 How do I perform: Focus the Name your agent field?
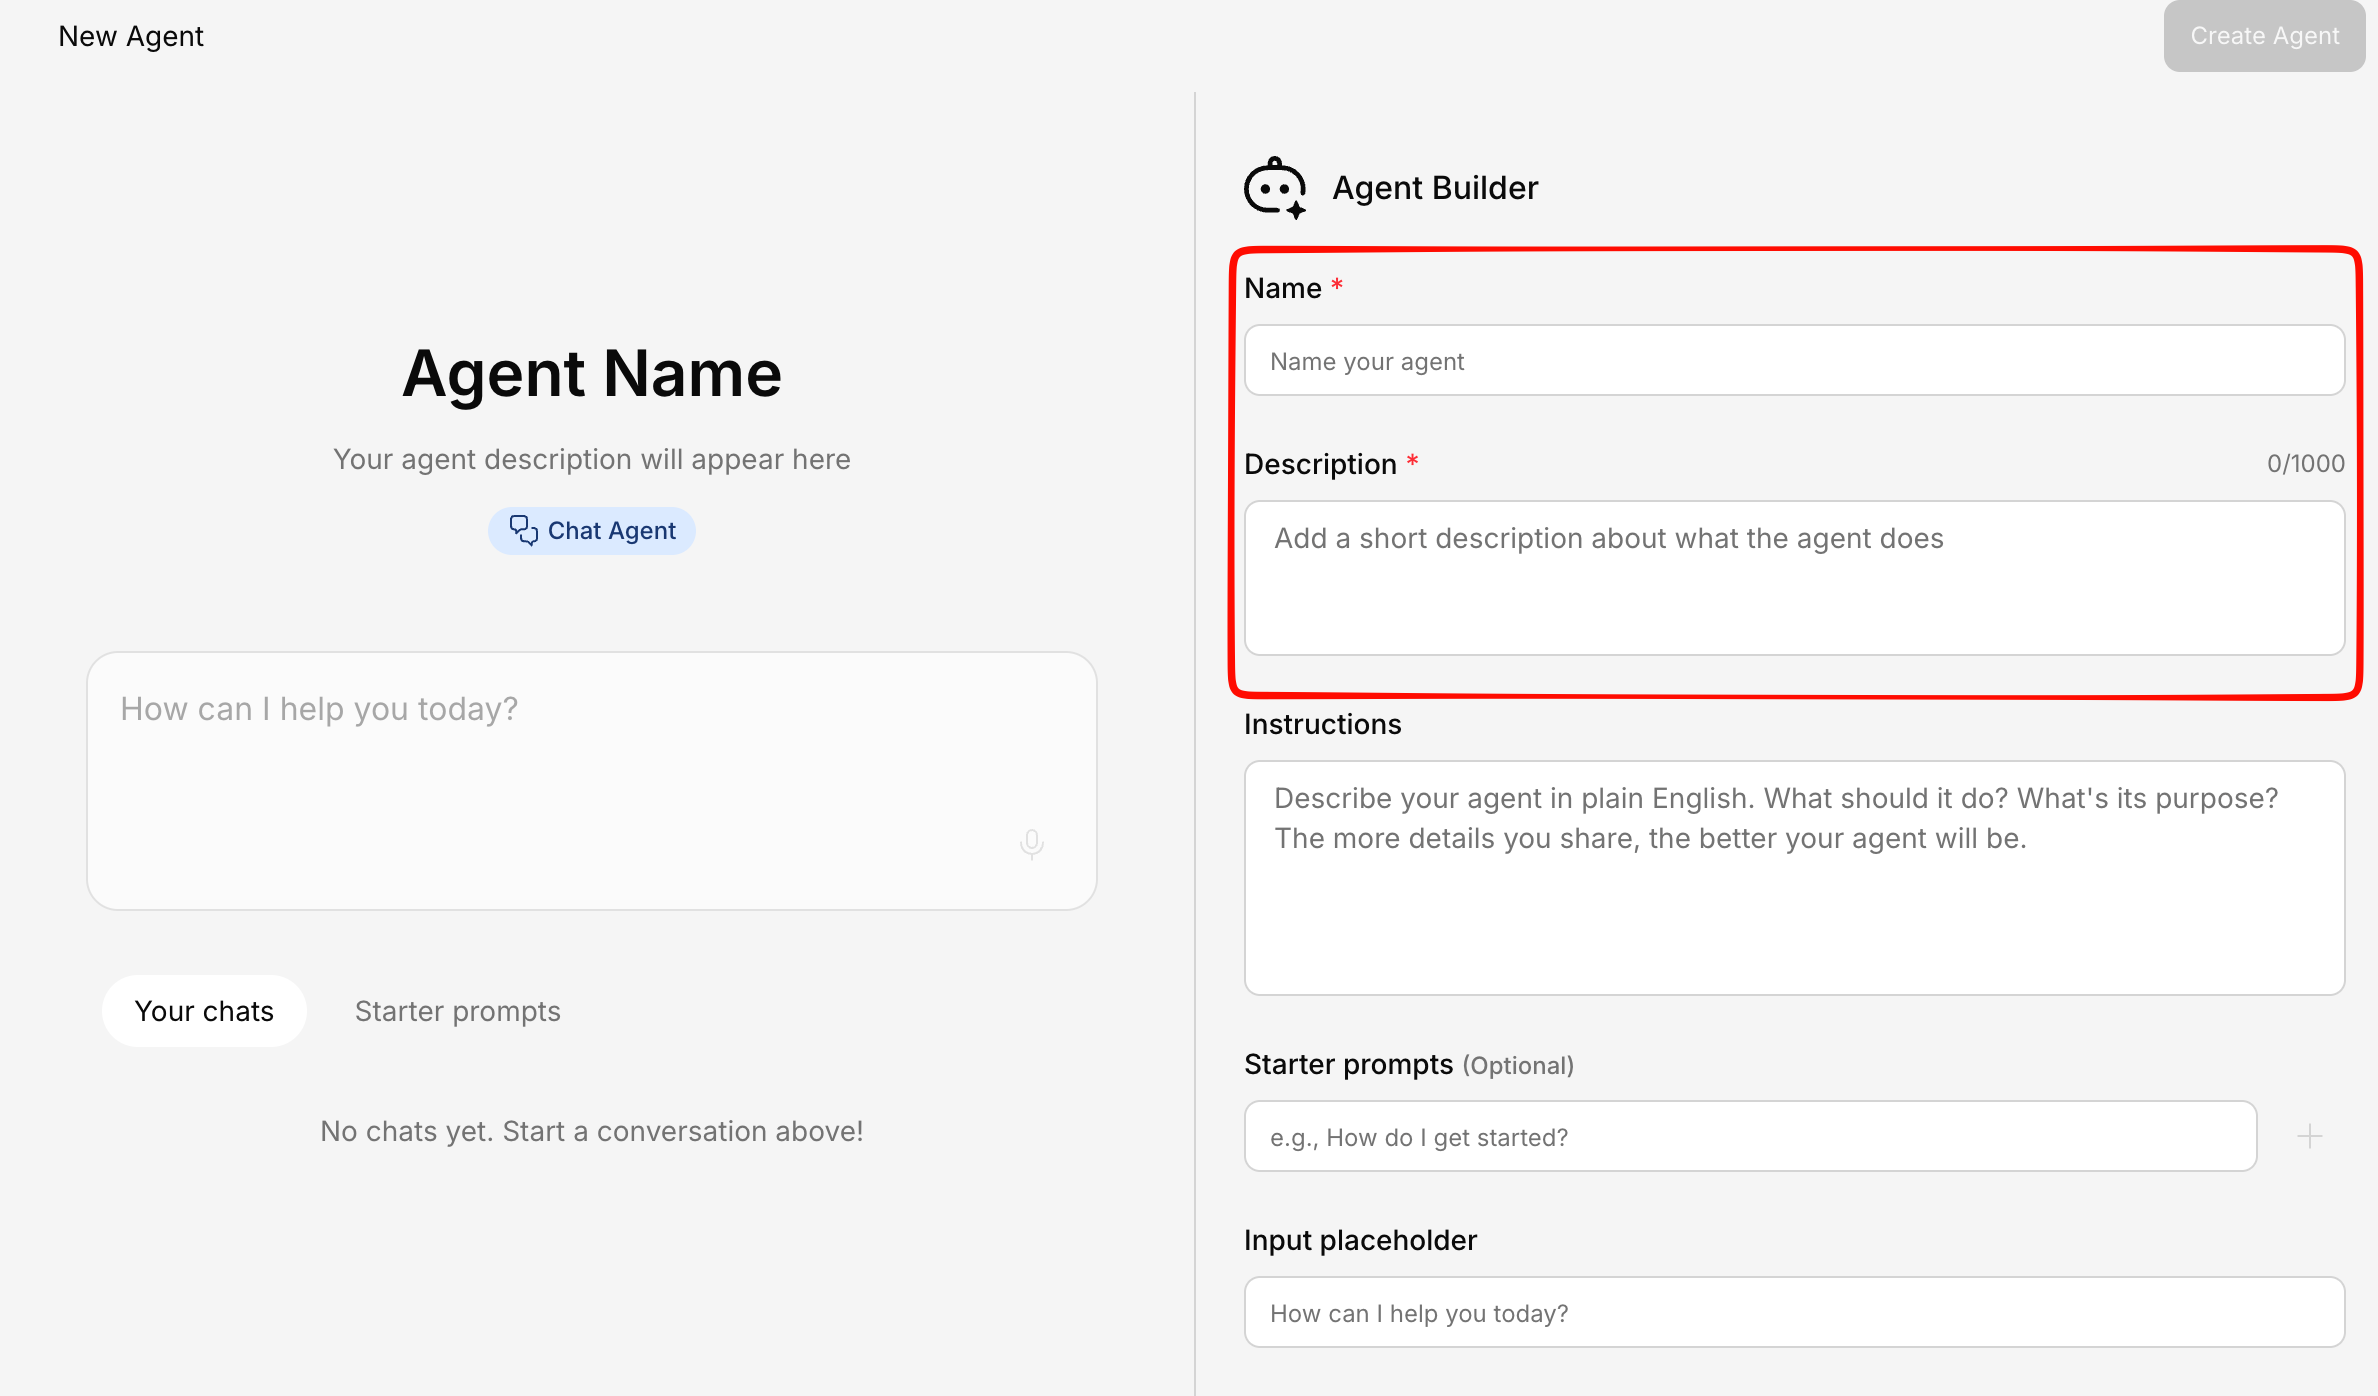coord(1793,360)
